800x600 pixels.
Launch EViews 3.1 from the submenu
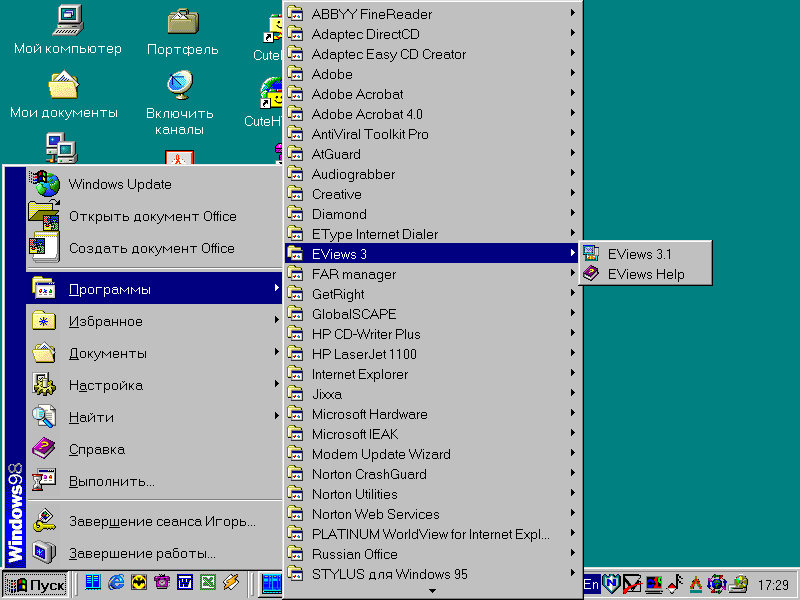(645, 254)
